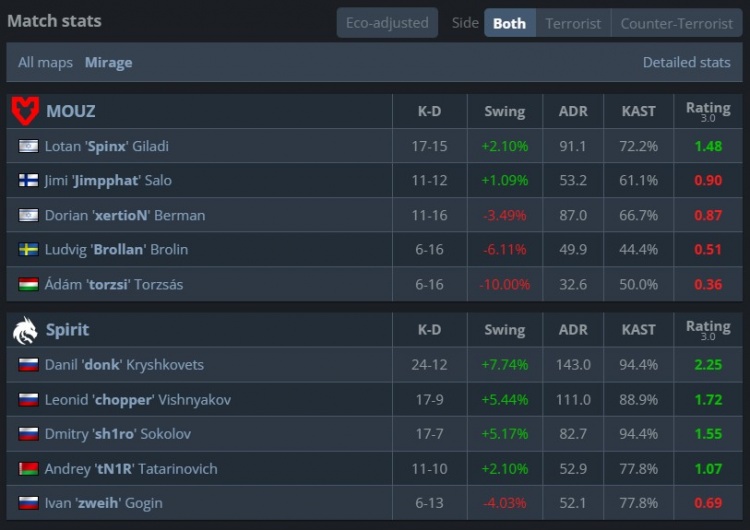
Task: Select the Mirage map tab
Action: click(108, 62)
